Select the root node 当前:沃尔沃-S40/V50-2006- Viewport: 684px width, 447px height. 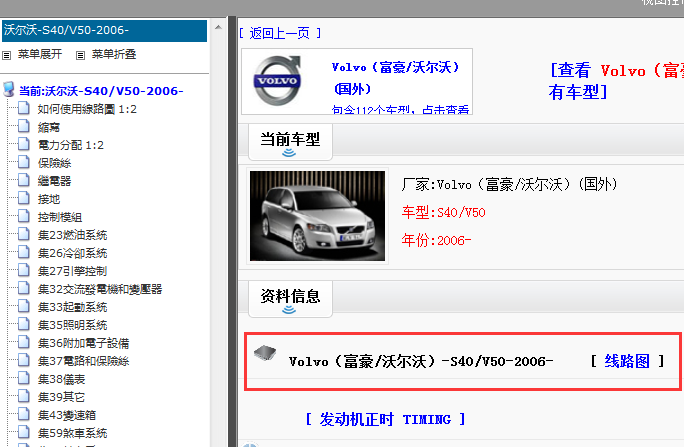pos(101,91)
